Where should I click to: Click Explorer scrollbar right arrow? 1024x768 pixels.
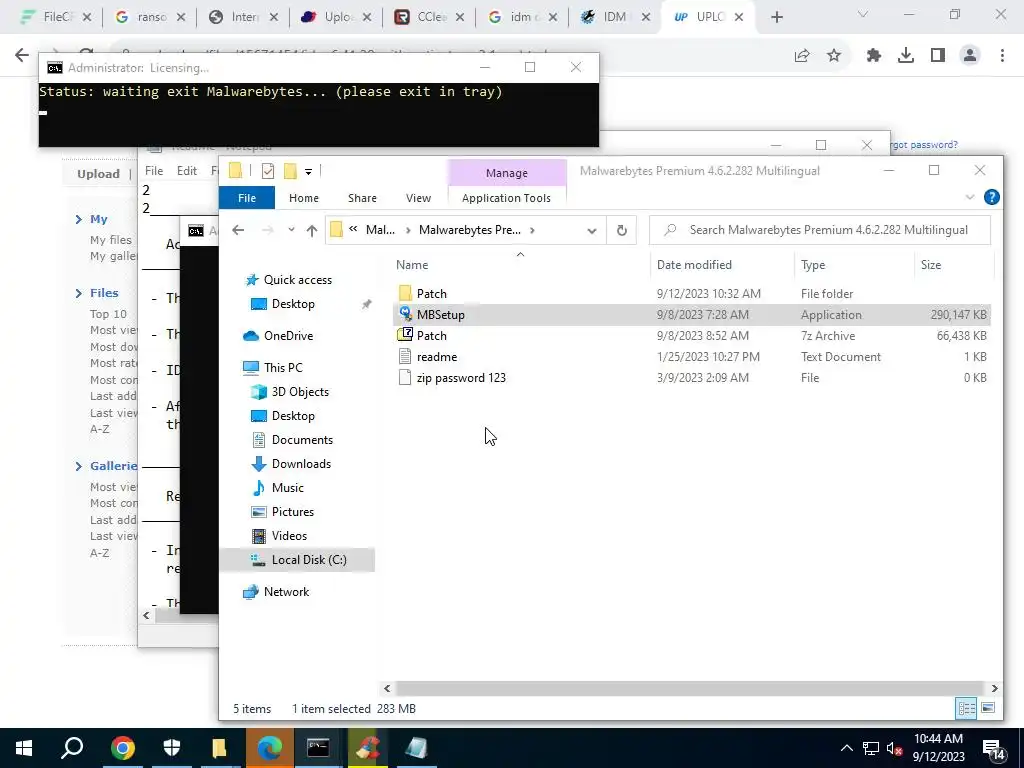pyautogui.click(x=994, y=688)
